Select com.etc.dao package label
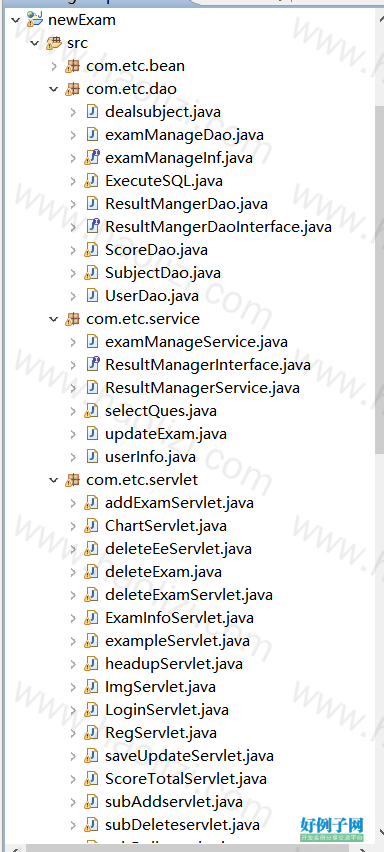Screen dimensions: 384x852 point(131,89)
